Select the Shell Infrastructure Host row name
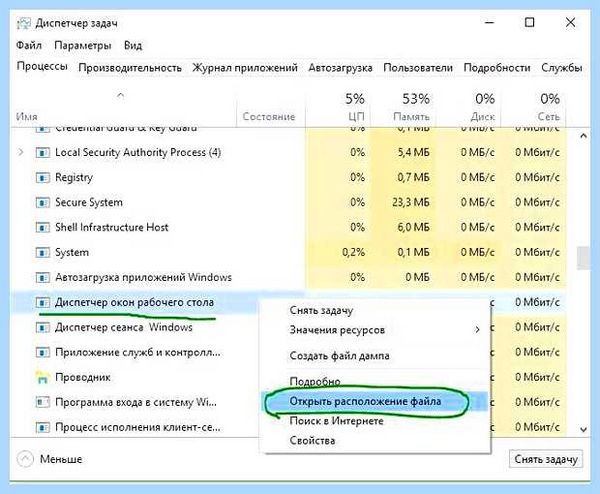This screenshot has width=600, height=494. pyautogui.click(x=112, y=227)
